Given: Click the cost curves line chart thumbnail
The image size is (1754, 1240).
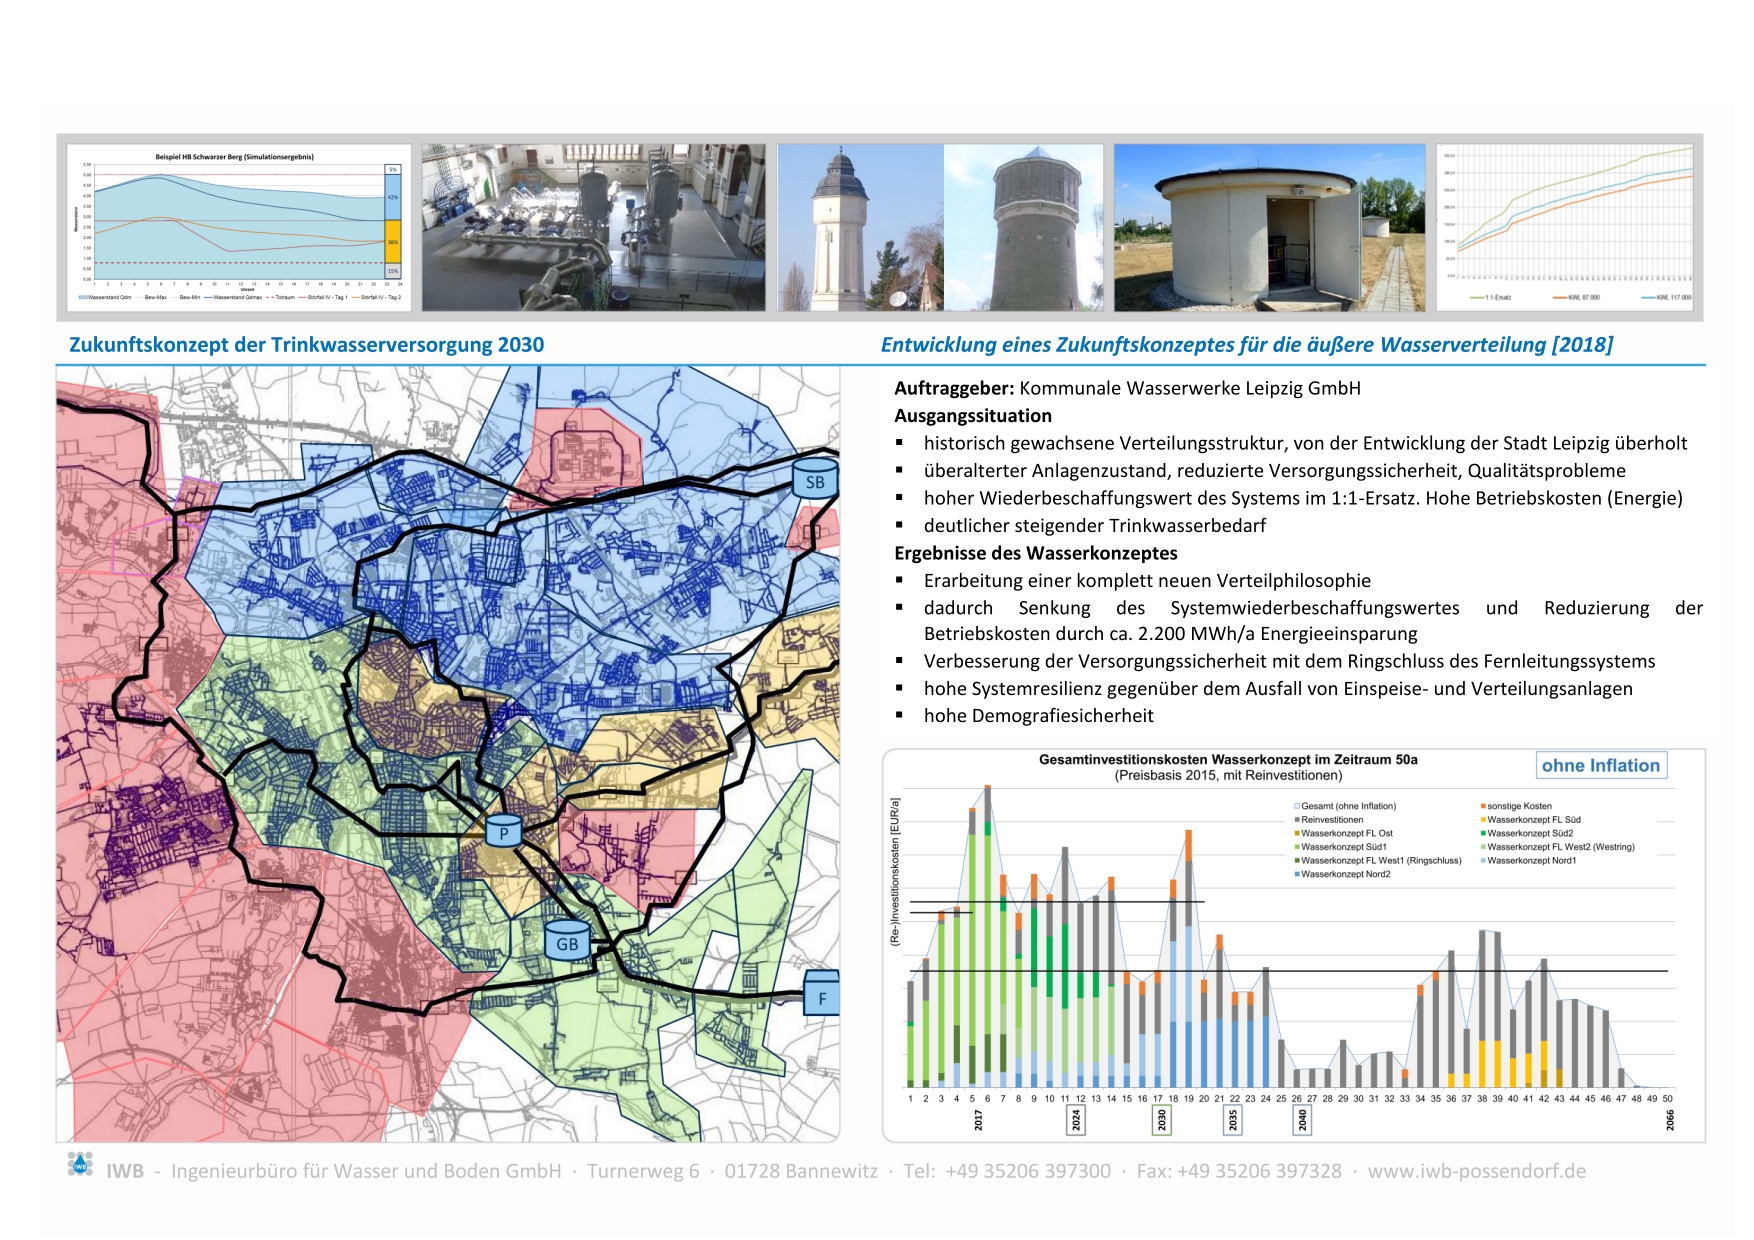Looking at the screenshot, I should pyautogui.click(x=1567, y=227).
